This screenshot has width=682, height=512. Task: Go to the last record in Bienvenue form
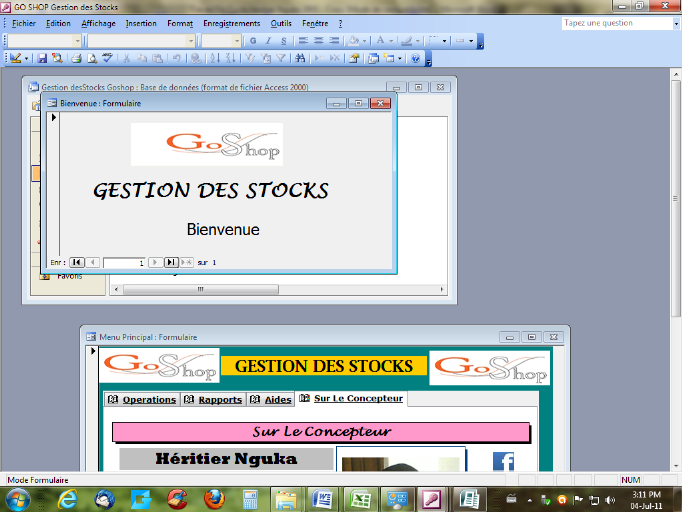[x=171, y=262]
